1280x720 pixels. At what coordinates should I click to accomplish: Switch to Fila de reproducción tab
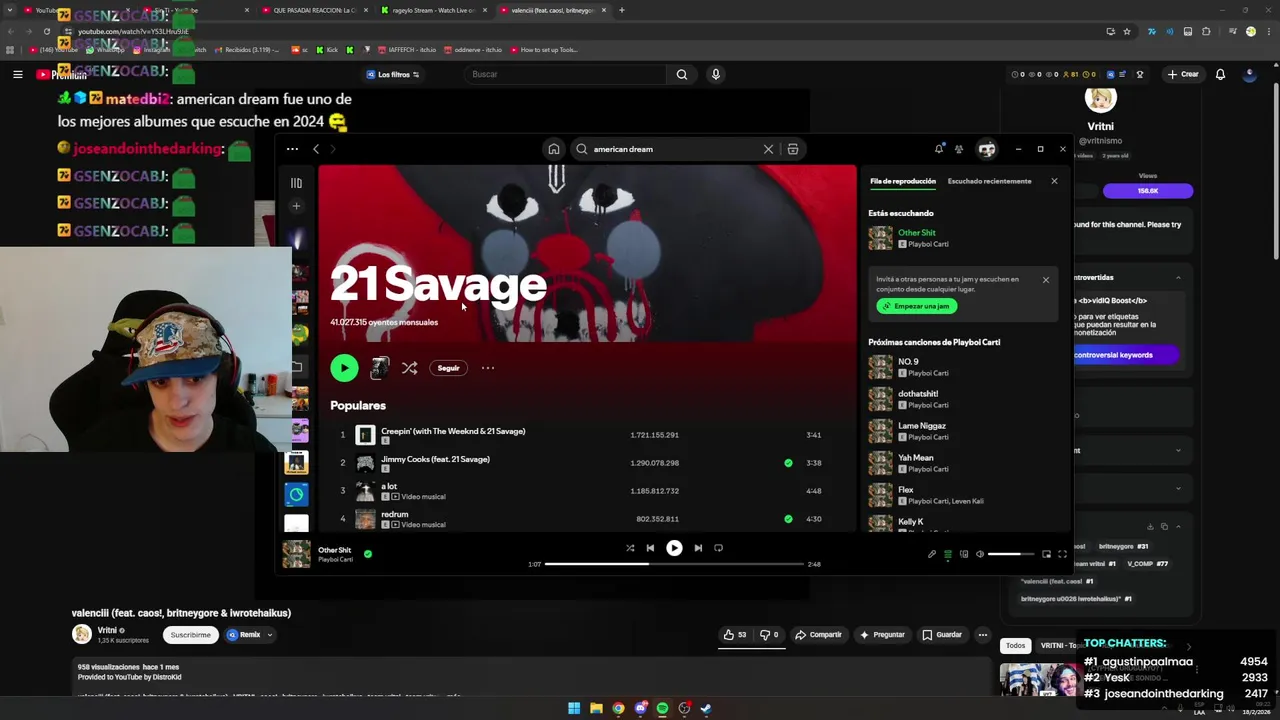pyautogui.click(x=903, y=181)
